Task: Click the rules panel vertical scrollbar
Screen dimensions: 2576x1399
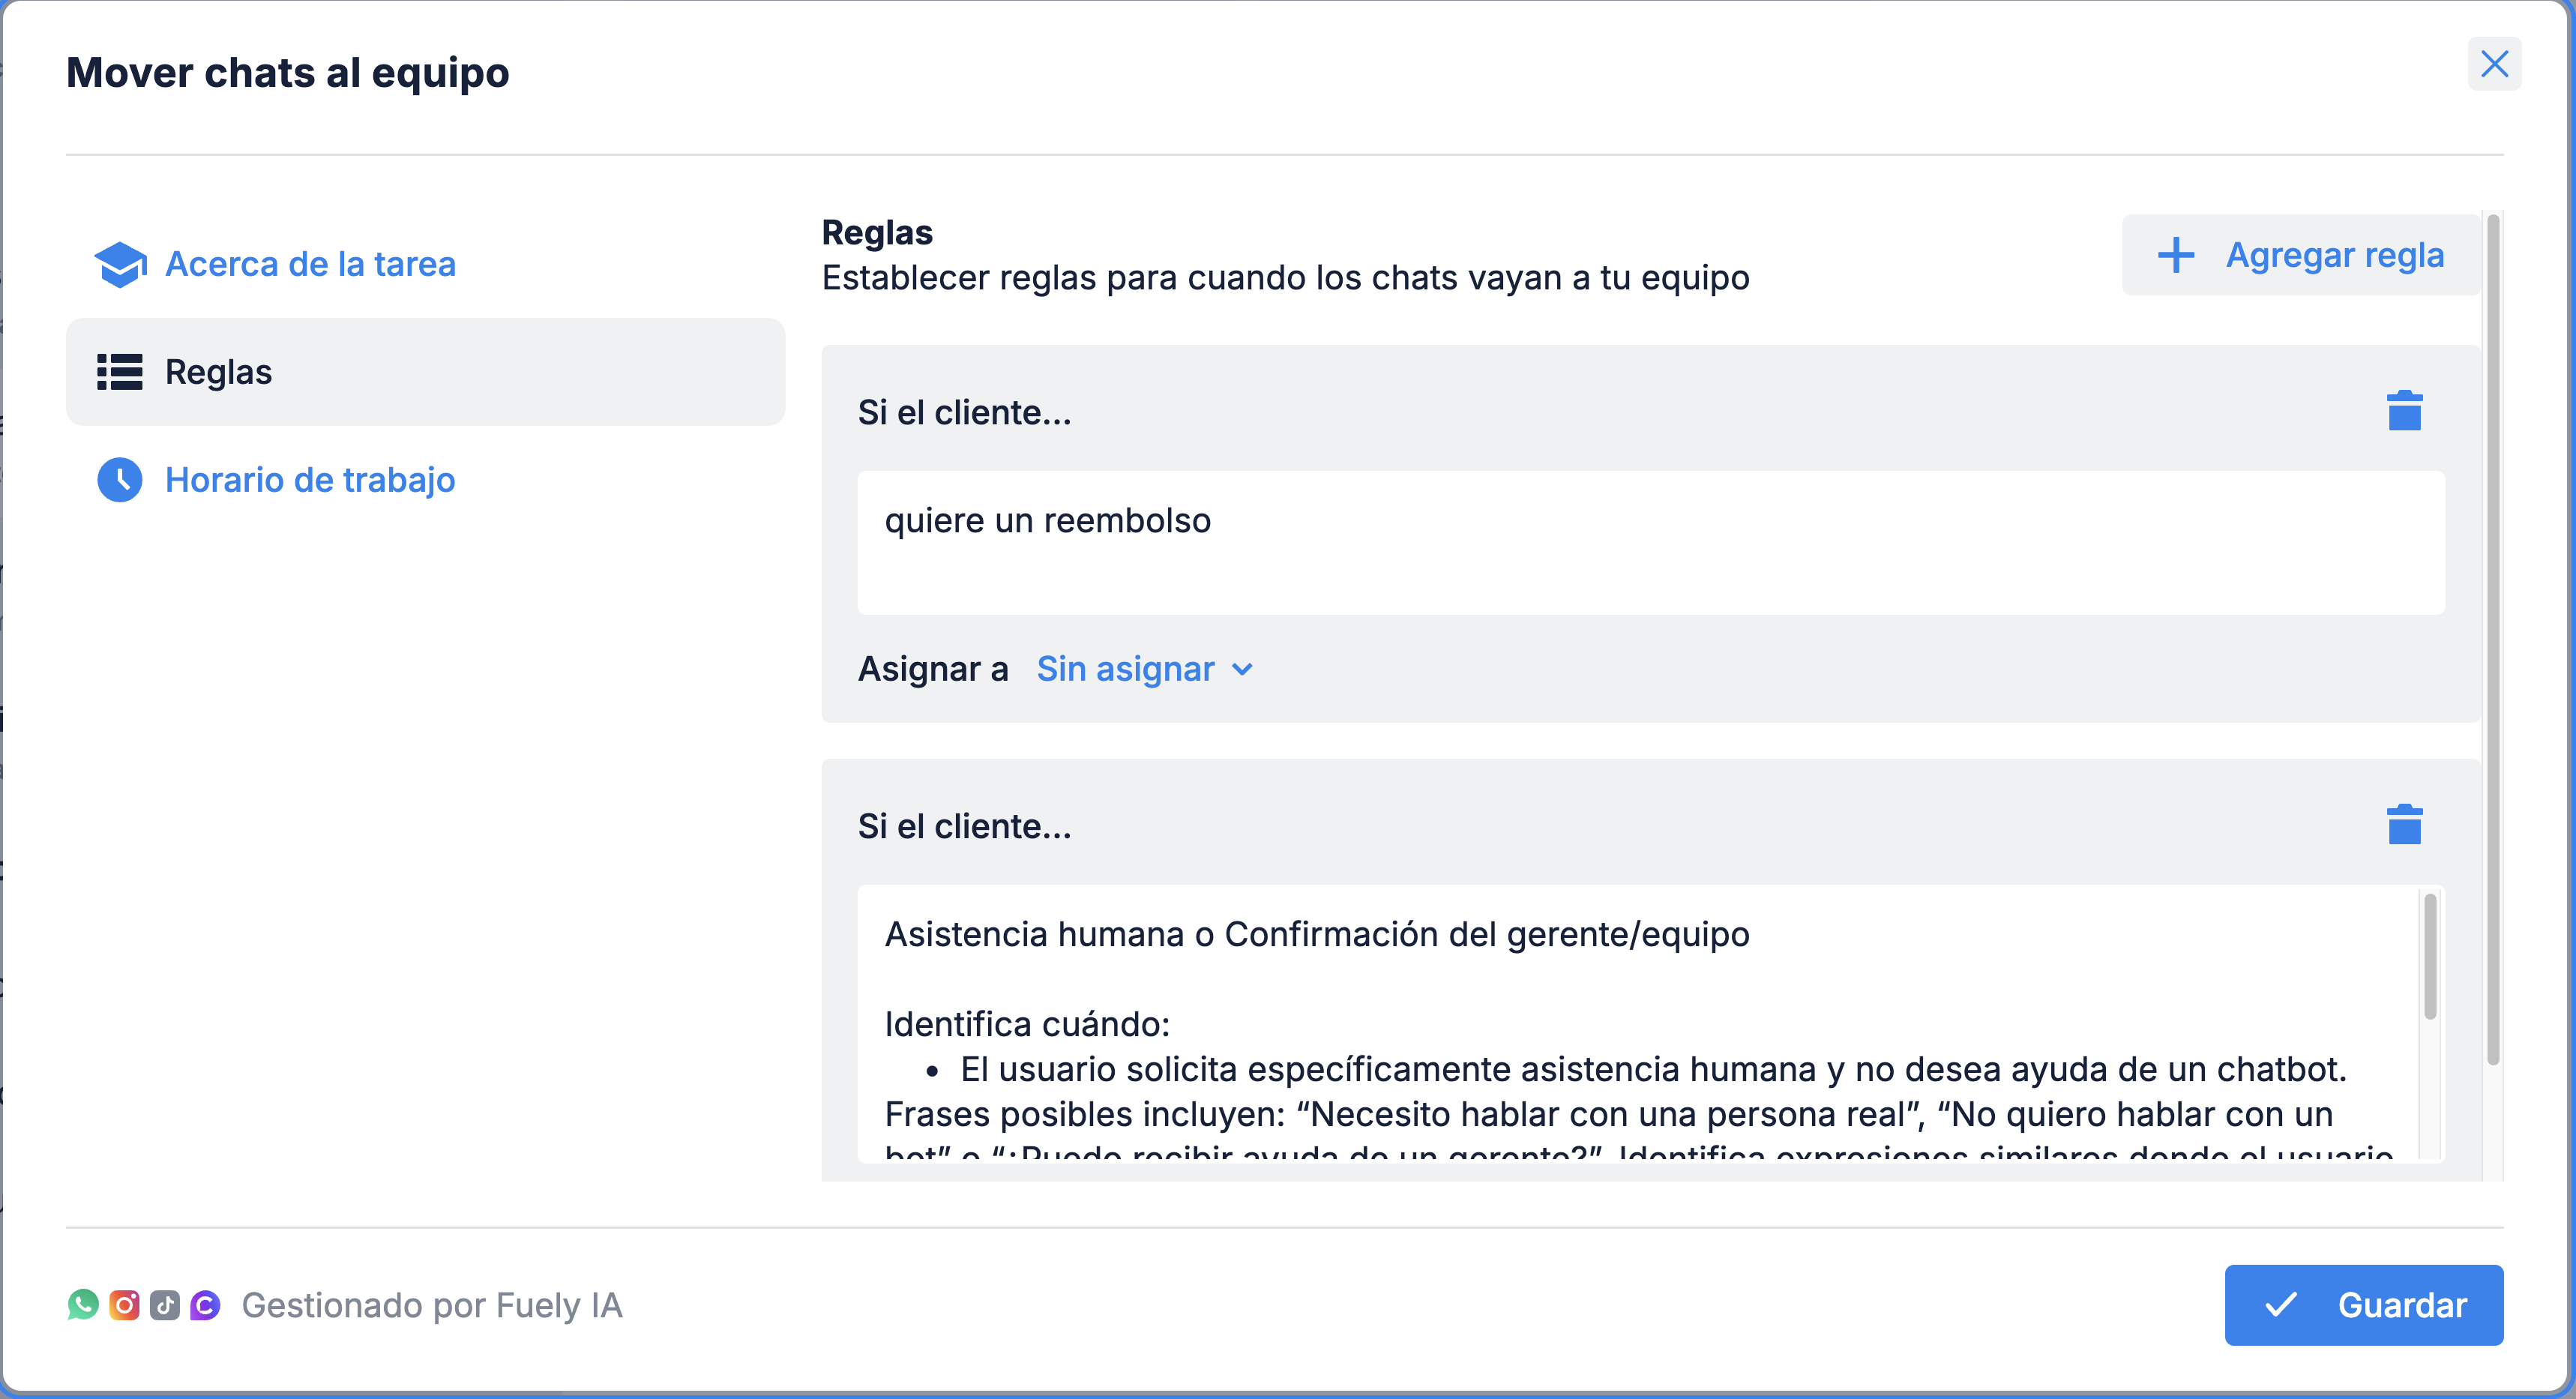Action: click(x=2492, y=640)
